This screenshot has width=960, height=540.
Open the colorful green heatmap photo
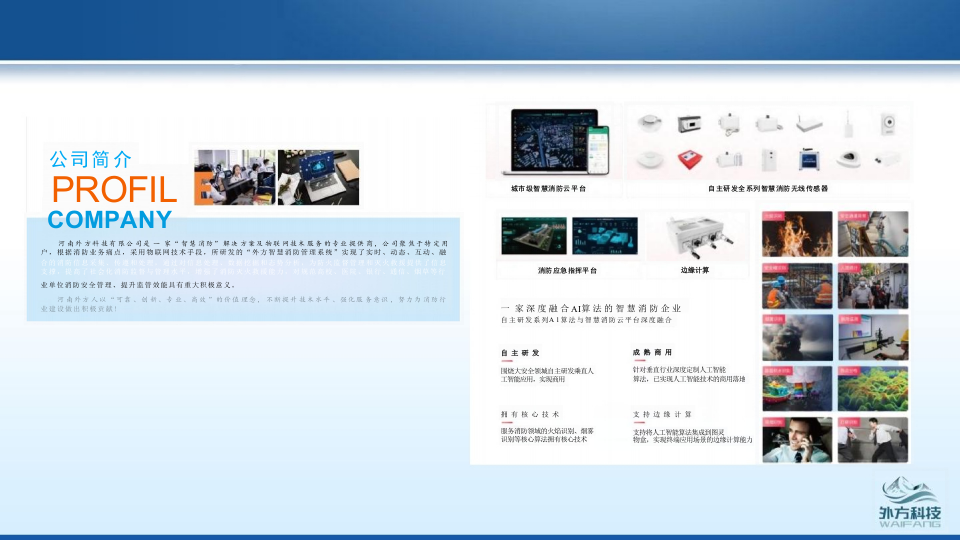(x=873, y=388)
